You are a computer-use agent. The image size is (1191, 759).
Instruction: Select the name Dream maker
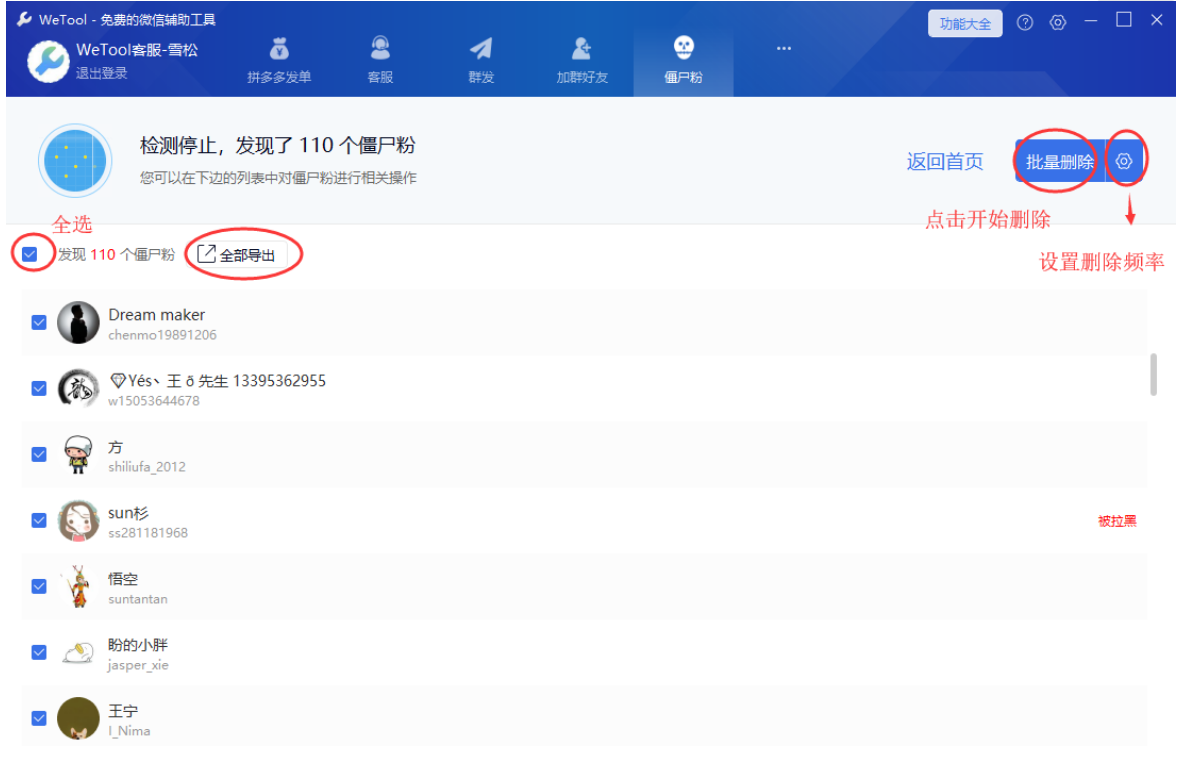[x=156, y=315]
